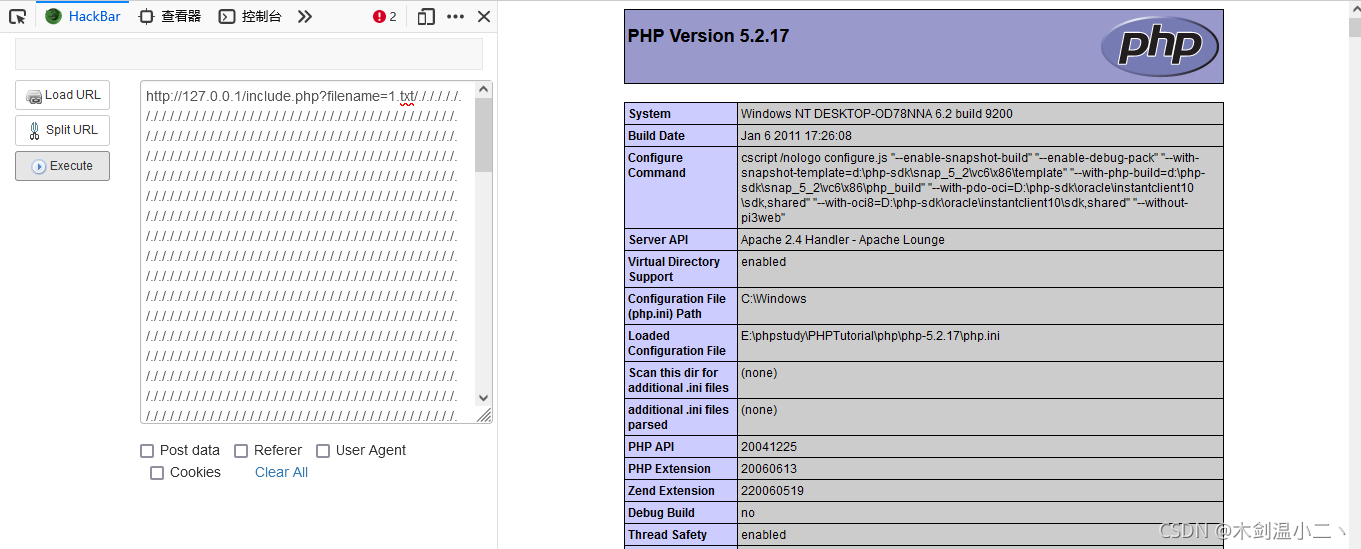This screenshot has height=549, width=1361.
Task: Click the PHP logo image
Action: point(1159,46)
